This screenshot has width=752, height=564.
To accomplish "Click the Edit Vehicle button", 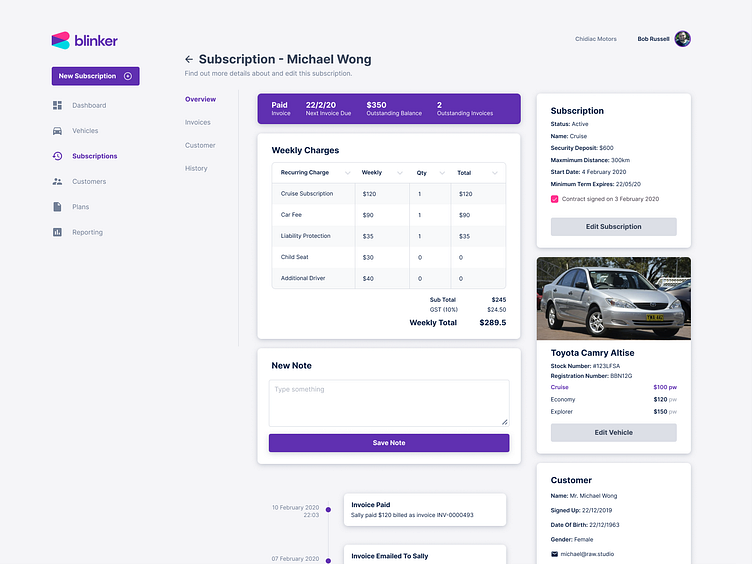I will point(613,433).
